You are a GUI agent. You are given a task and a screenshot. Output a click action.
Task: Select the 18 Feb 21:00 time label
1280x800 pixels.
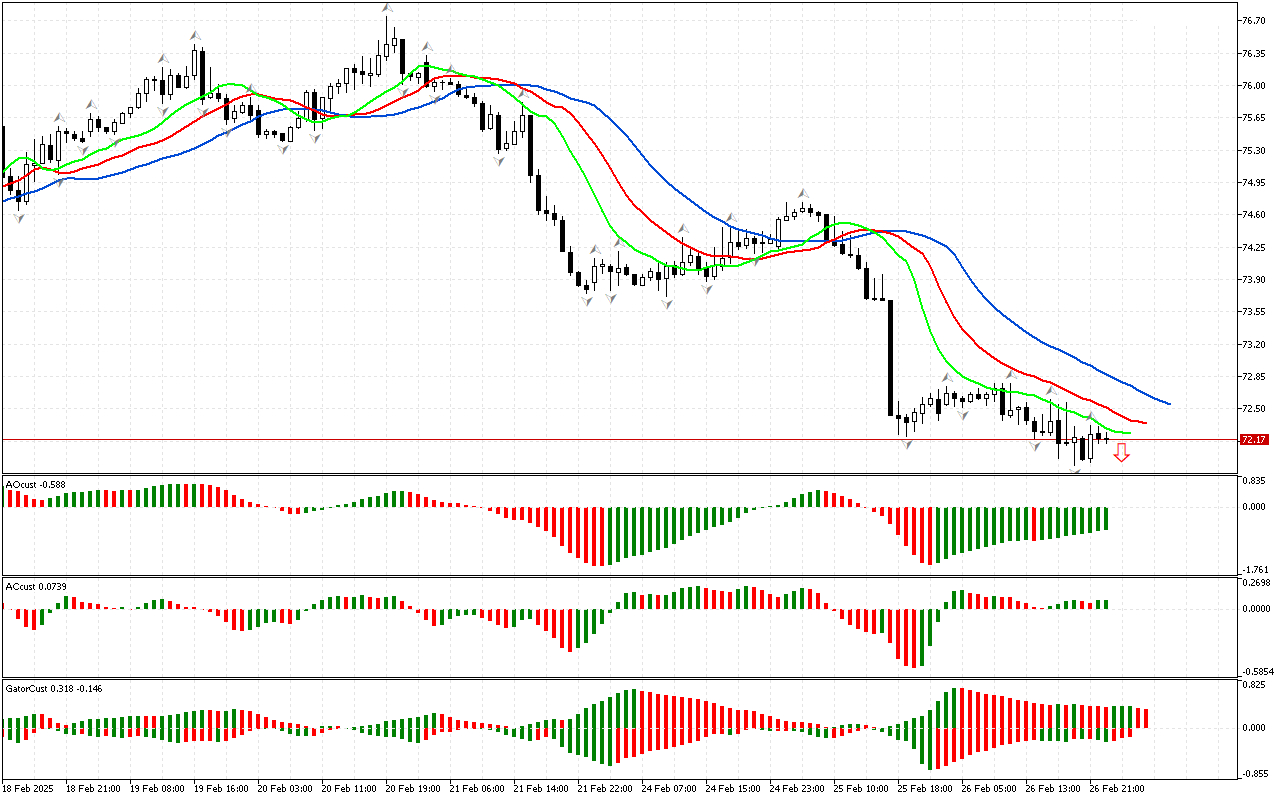tap(93, 789)
